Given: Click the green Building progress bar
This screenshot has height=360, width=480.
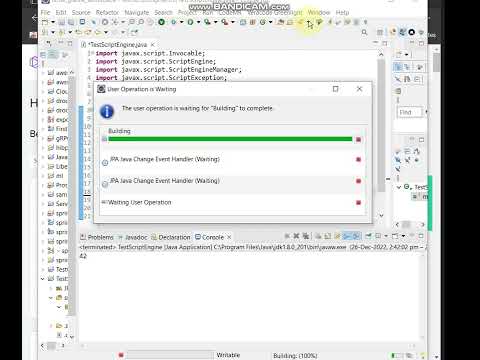Looking at the screenshot, I should 230,139.
